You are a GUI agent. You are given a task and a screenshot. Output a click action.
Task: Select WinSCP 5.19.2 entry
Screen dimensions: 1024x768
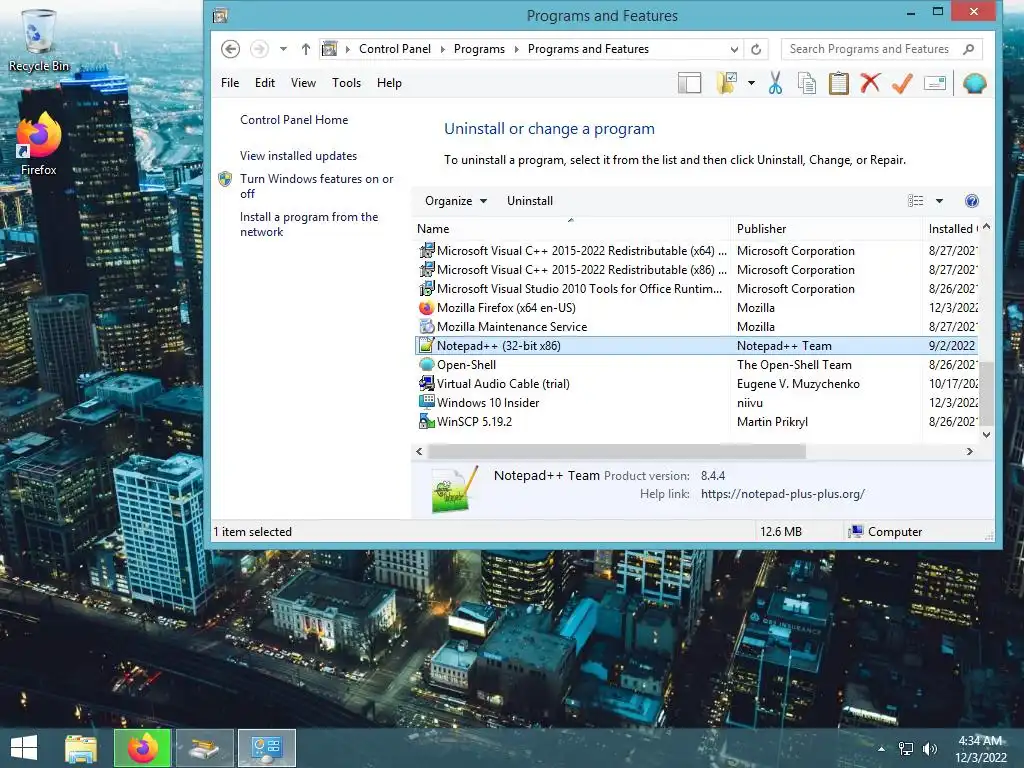[x=696, y=421]
